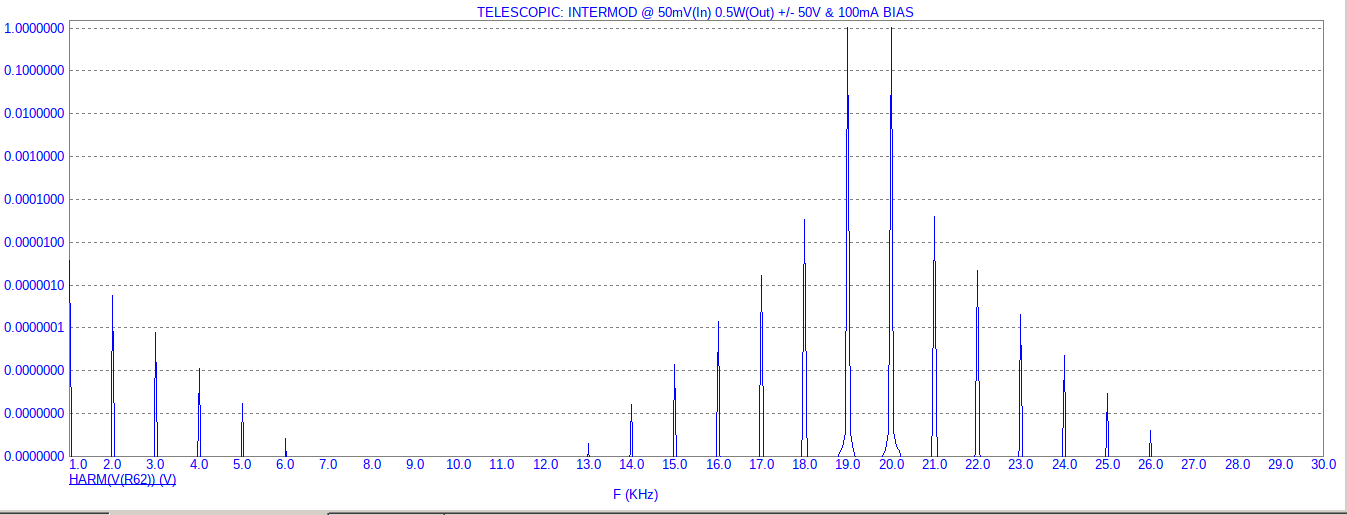This screenshot has width=1347, height=515.
Task: Click the 25.0 X-axis tick label
Action: point(1107,465)
